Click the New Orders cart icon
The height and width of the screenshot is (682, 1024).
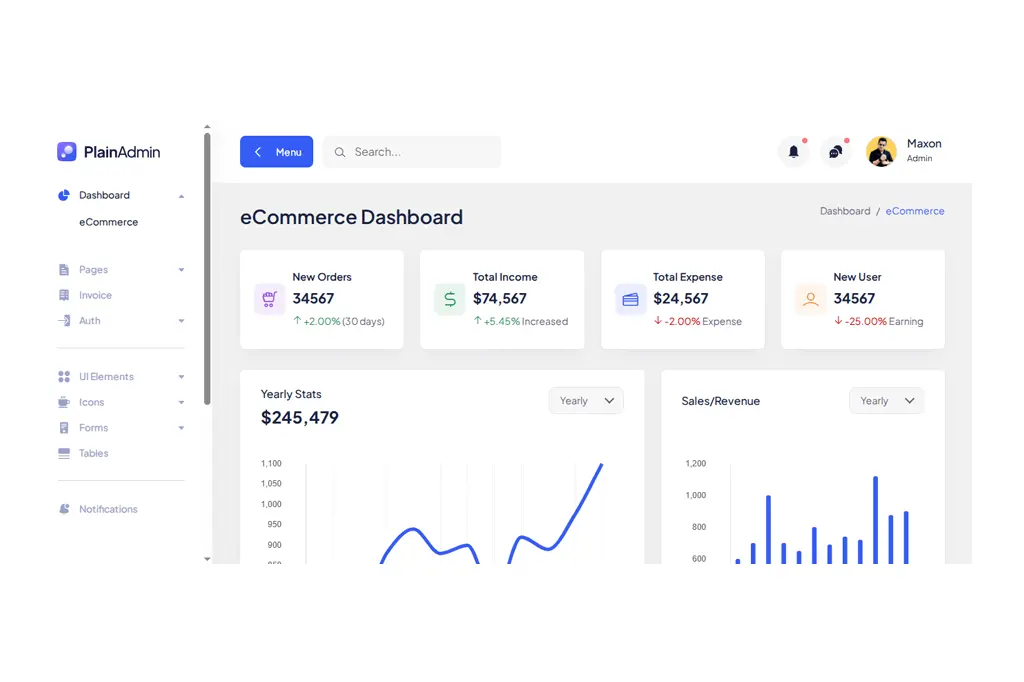(x=269, y=299)
